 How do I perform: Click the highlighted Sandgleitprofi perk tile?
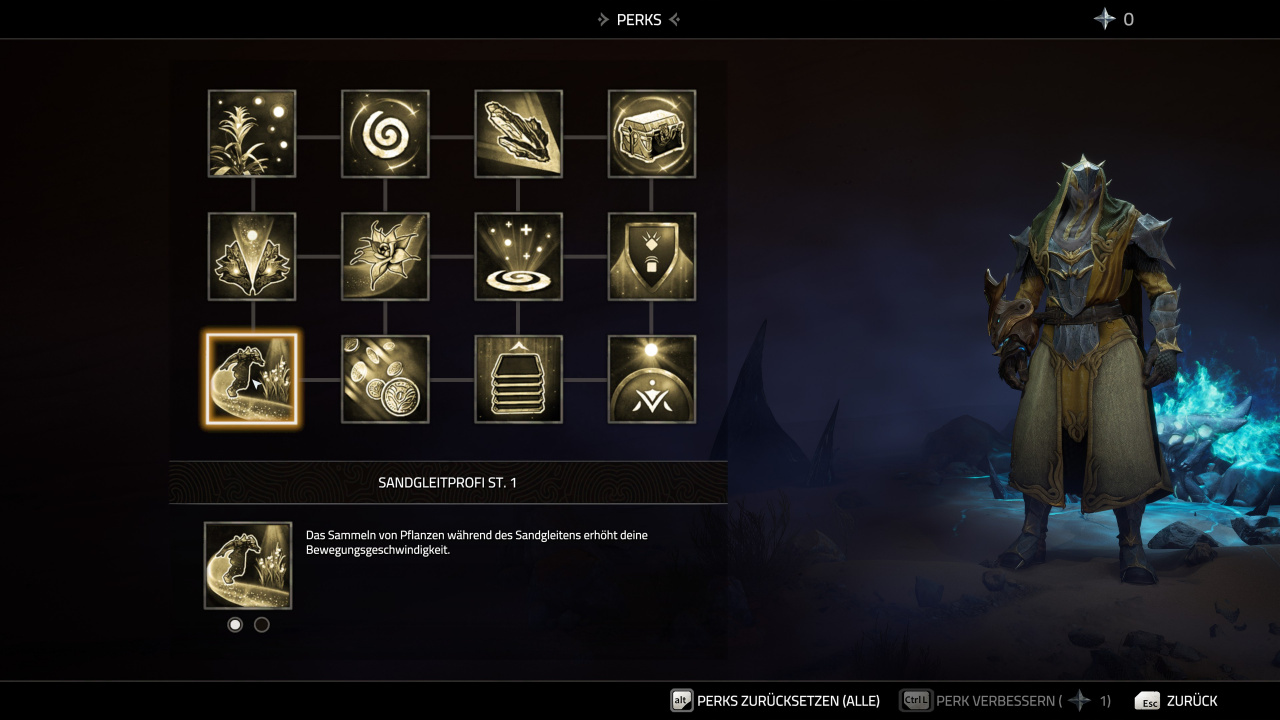point(252,379)
